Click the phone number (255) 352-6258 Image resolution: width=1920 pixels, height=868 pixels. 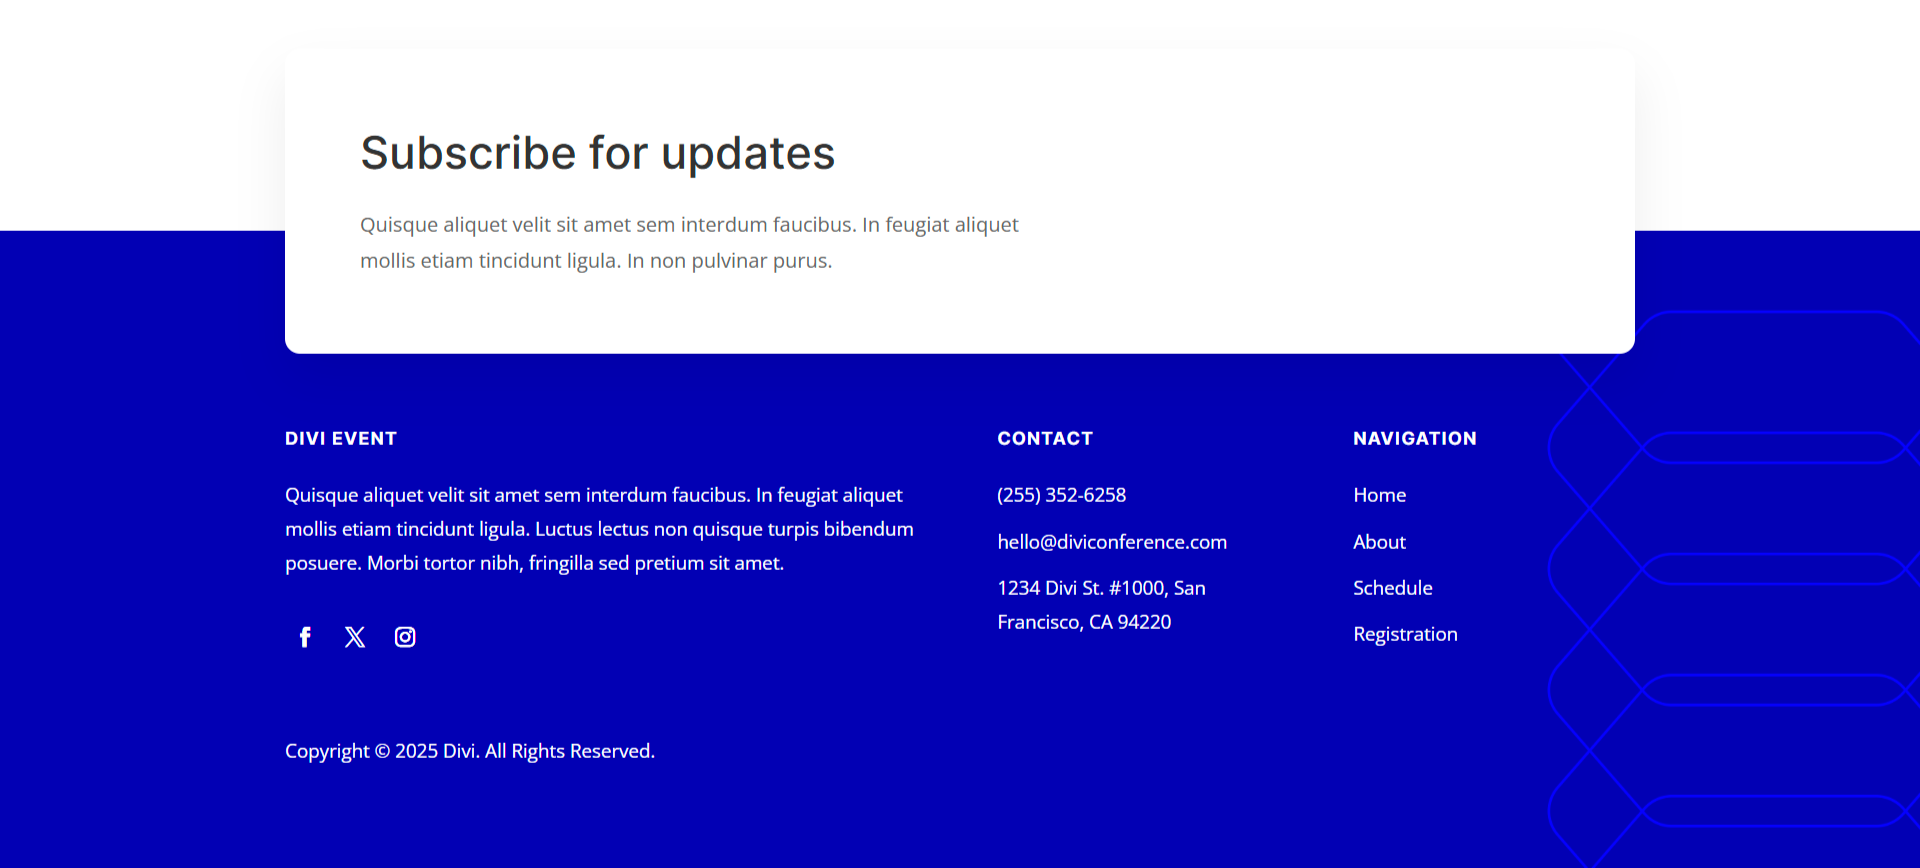tap(1061, 495)
